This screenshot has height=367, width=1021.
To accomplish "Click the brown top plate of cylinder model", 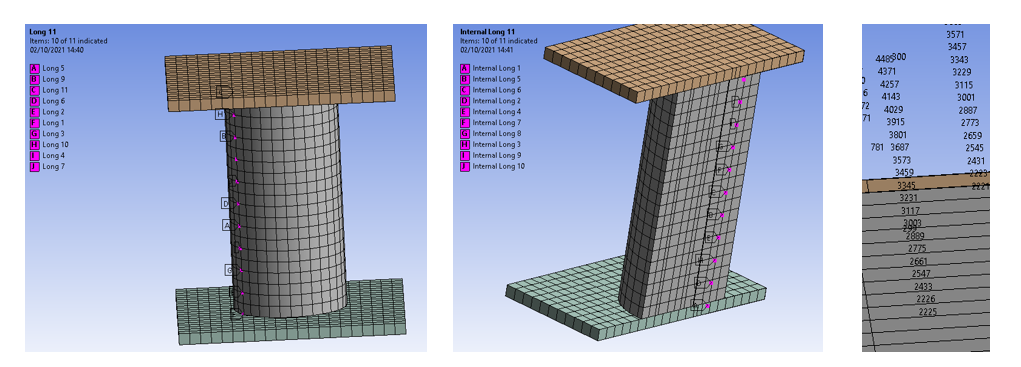I will [280, 77].
